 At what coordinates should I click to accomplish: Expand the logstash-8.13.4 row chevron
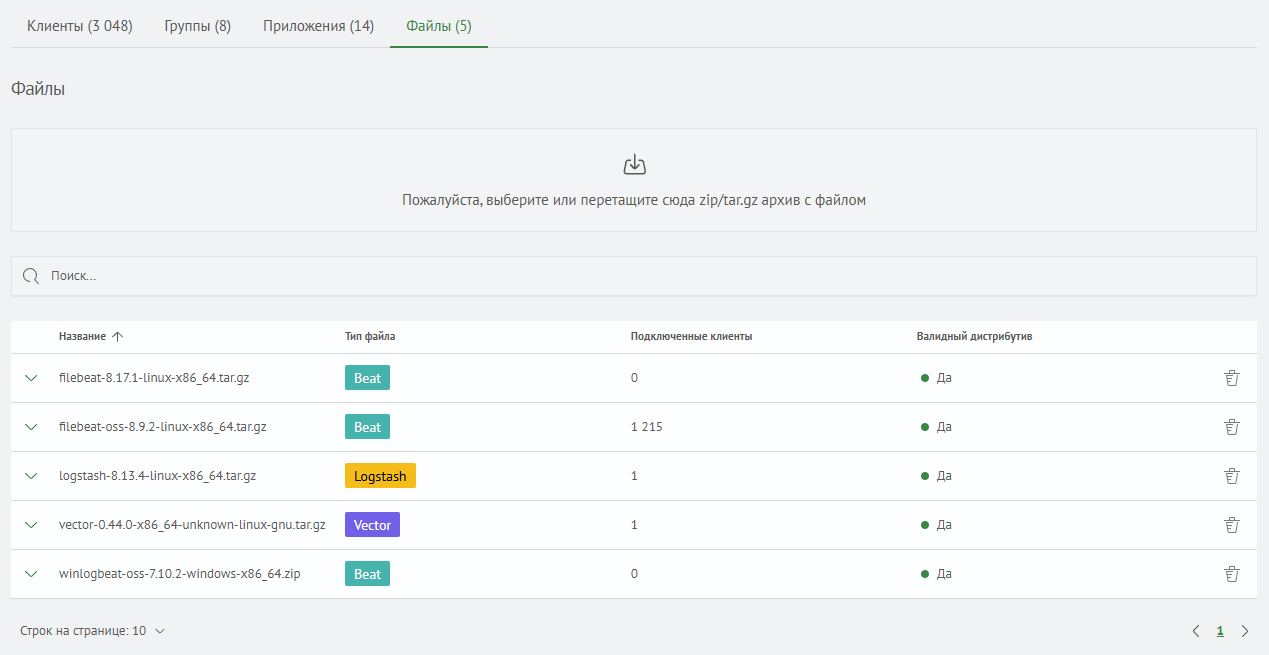[31, 476]
